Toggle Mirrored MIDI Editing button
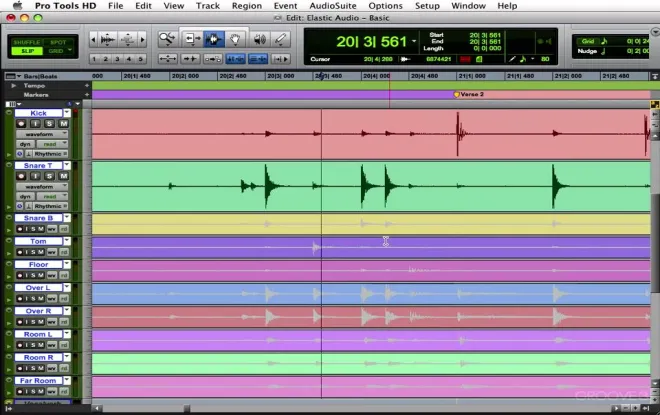The width and height of the screenshot is (660, 415). pos(213,59)
